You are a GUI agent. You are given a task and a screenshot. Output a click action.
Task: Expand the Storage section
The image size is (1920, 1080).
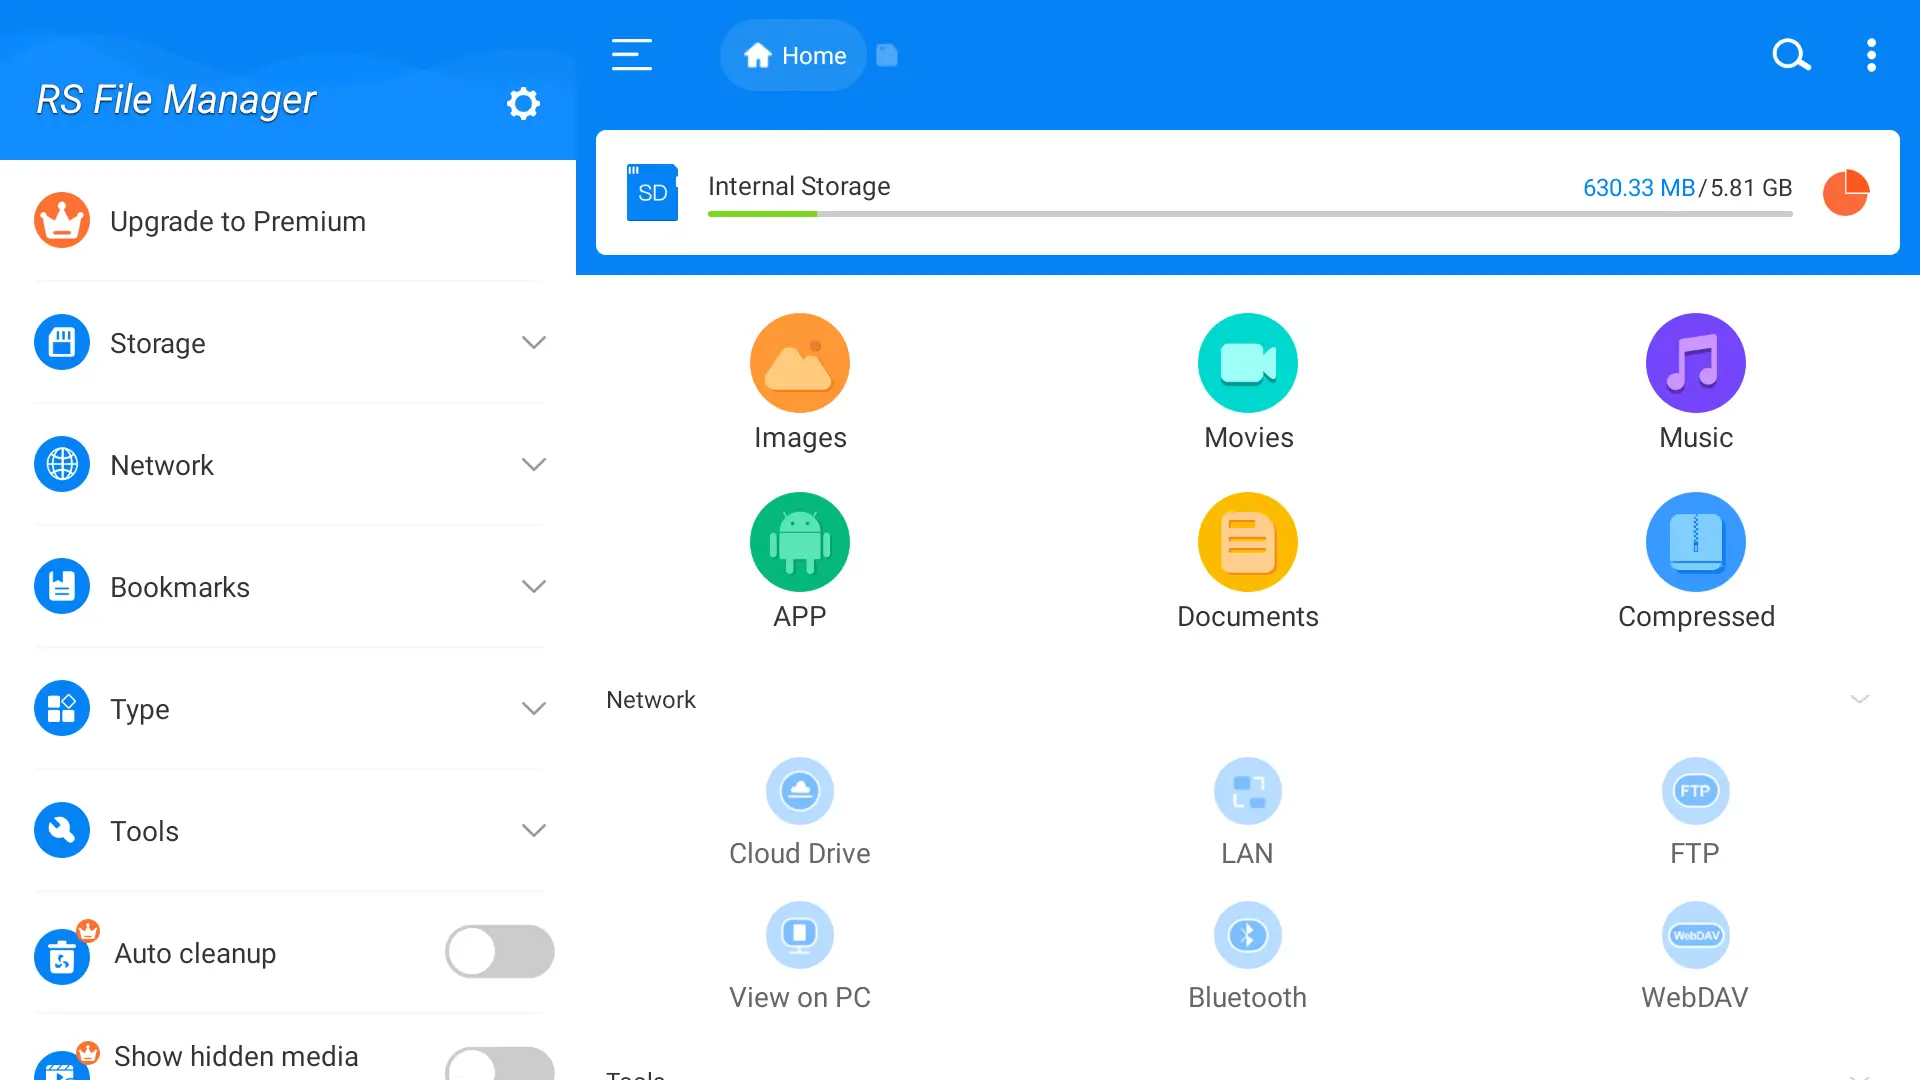tap(535, 342)
